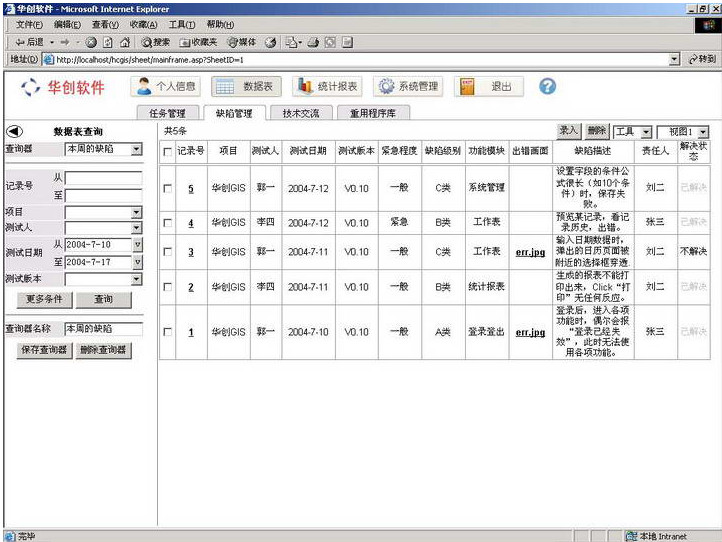The image size is (722, 542).
Task: Open the 收藏夹 favorites toolbar button
Action: click(x=198, y=42)
